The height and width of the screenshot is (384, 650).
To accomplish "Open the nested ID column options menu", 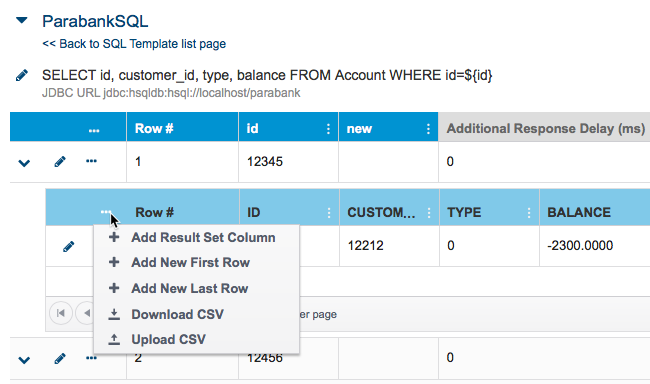I will tap(329, 213).
